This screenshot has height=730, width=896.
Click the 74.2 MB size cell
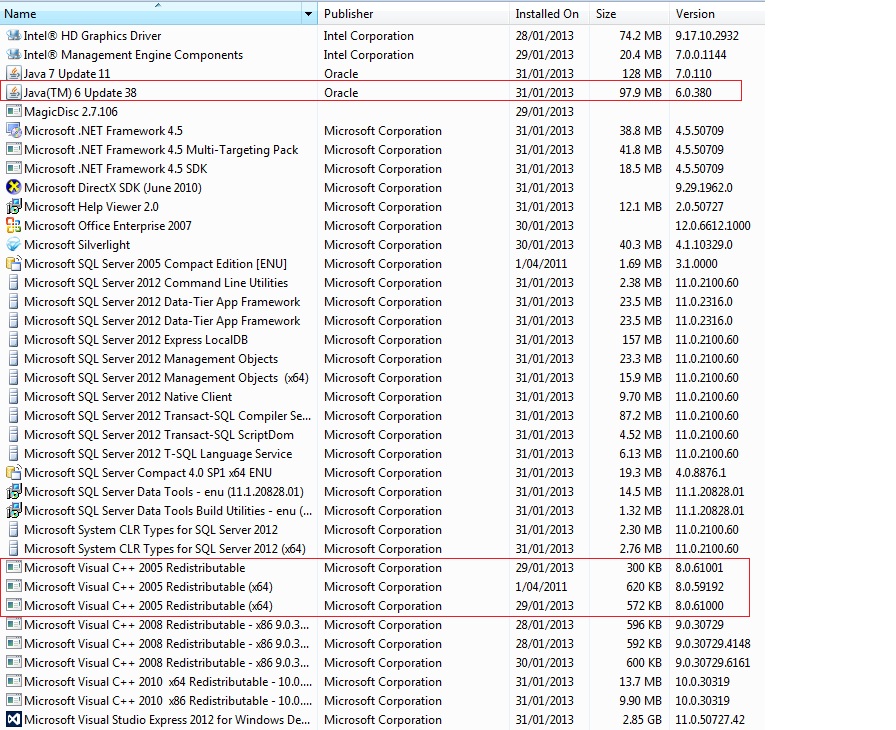(641, 36)
